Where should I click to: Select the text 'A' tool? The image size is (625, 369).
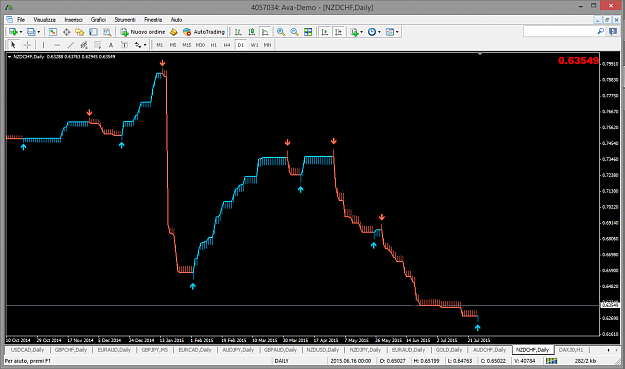coord(111,45)
